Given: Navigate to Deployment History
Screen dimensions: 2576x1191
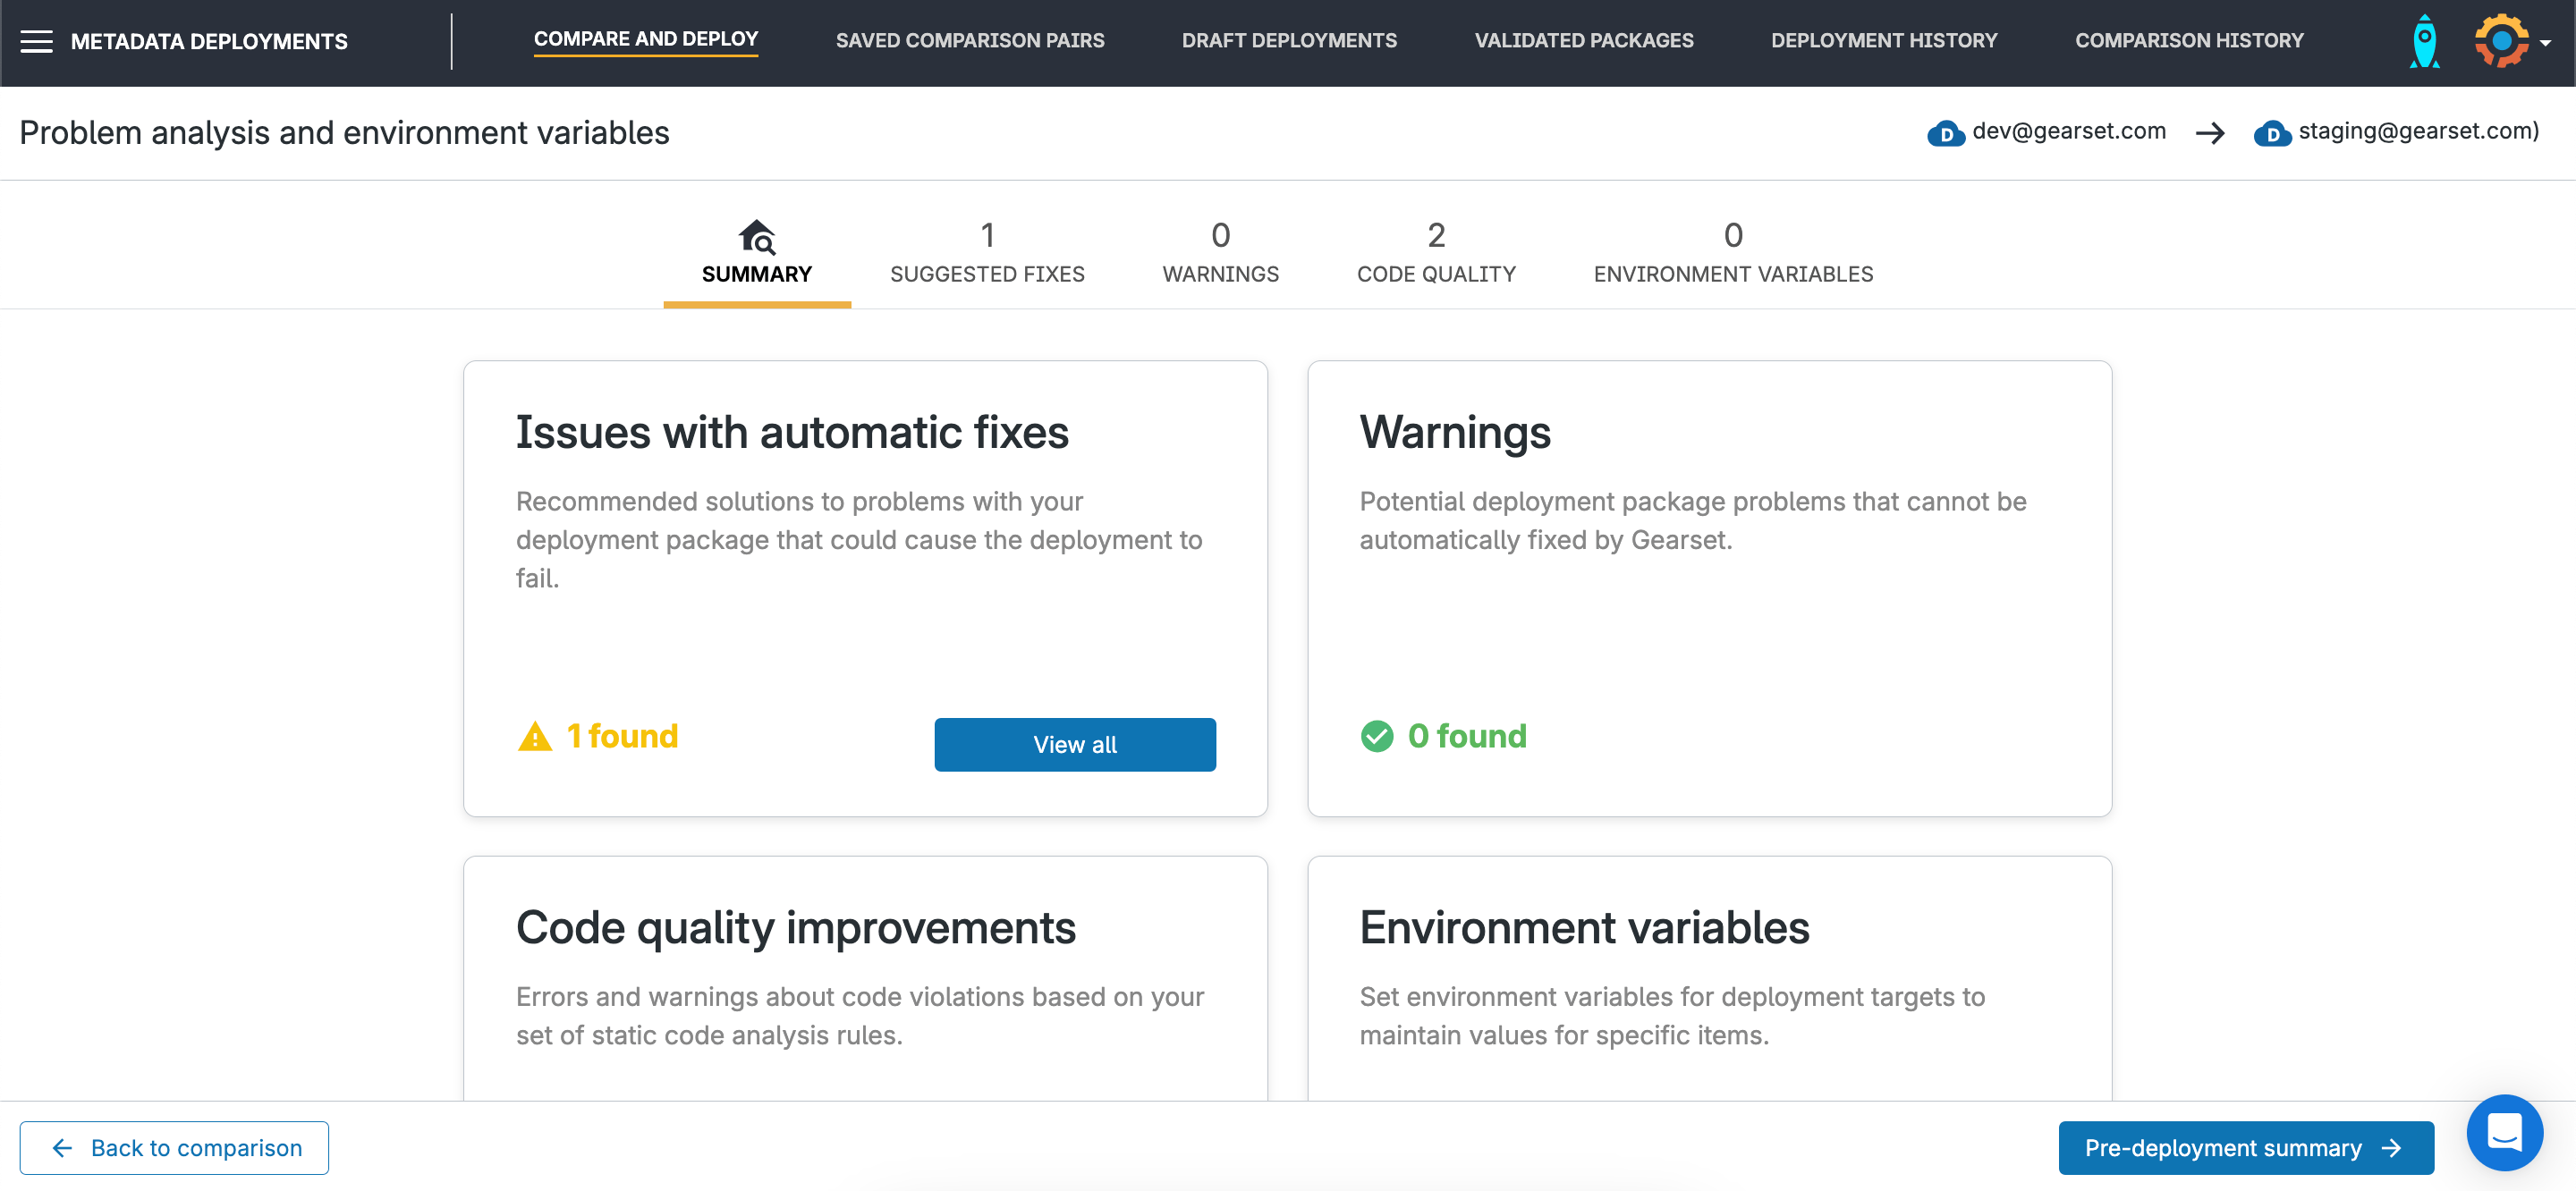Looking at the screenshot, I should point(1884,41).
